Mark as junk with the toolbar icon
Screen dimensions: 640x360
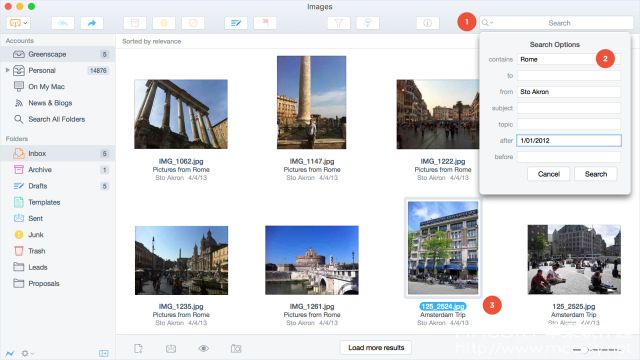click(164, 23)
